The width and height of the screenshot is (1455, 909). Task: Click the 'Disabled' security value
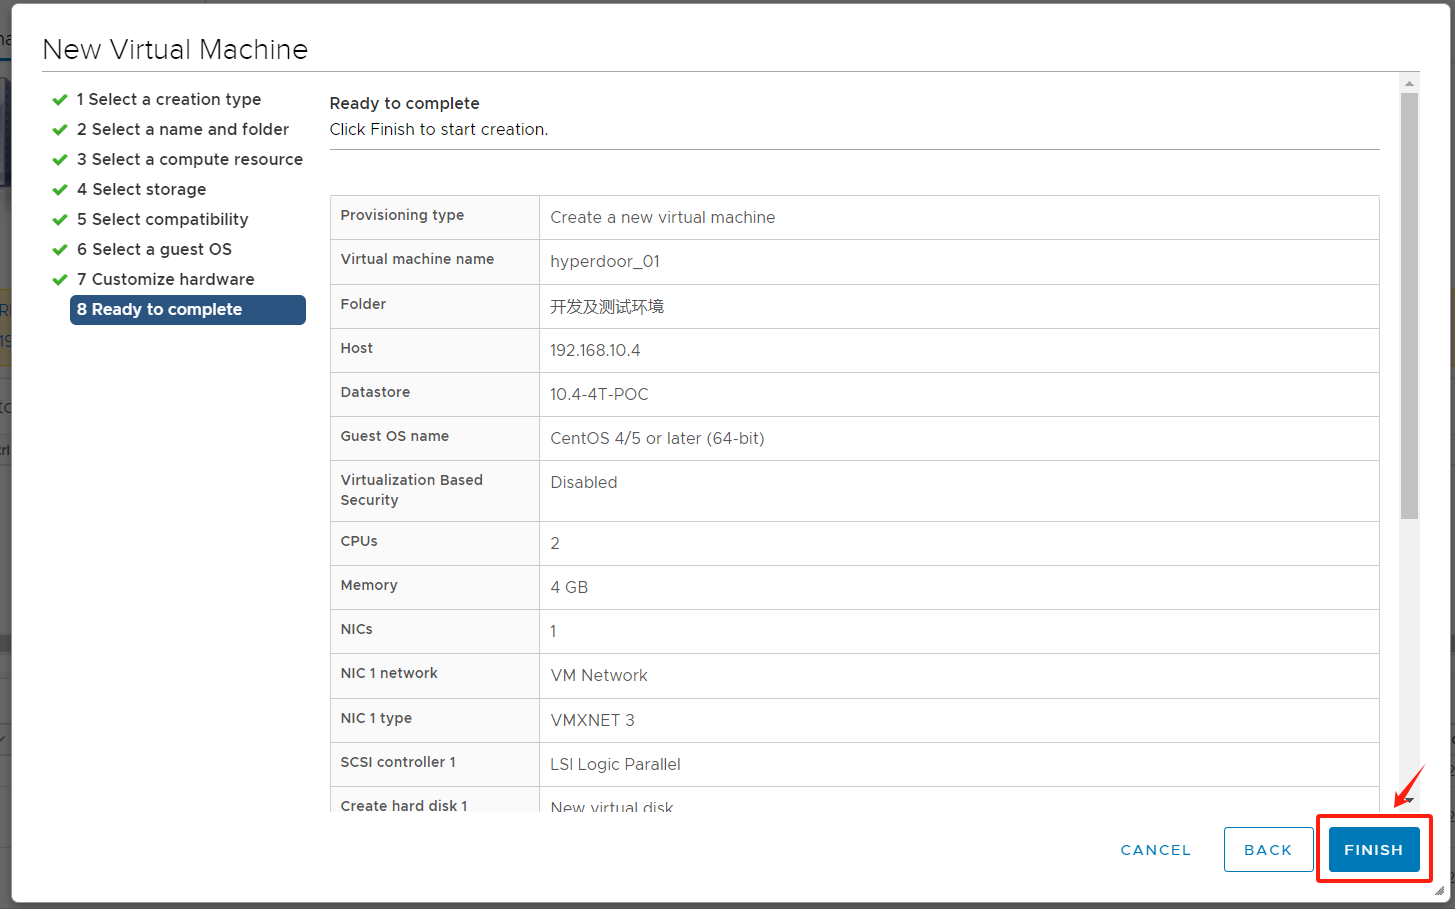coord(584,482)
